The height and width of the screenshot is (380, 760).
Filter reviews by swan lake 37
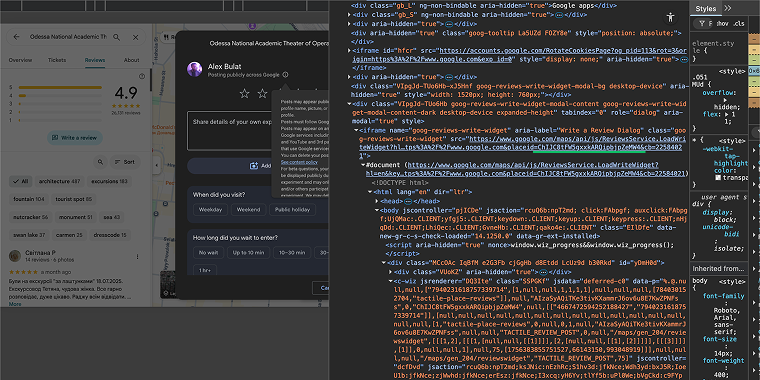point(29,235)
